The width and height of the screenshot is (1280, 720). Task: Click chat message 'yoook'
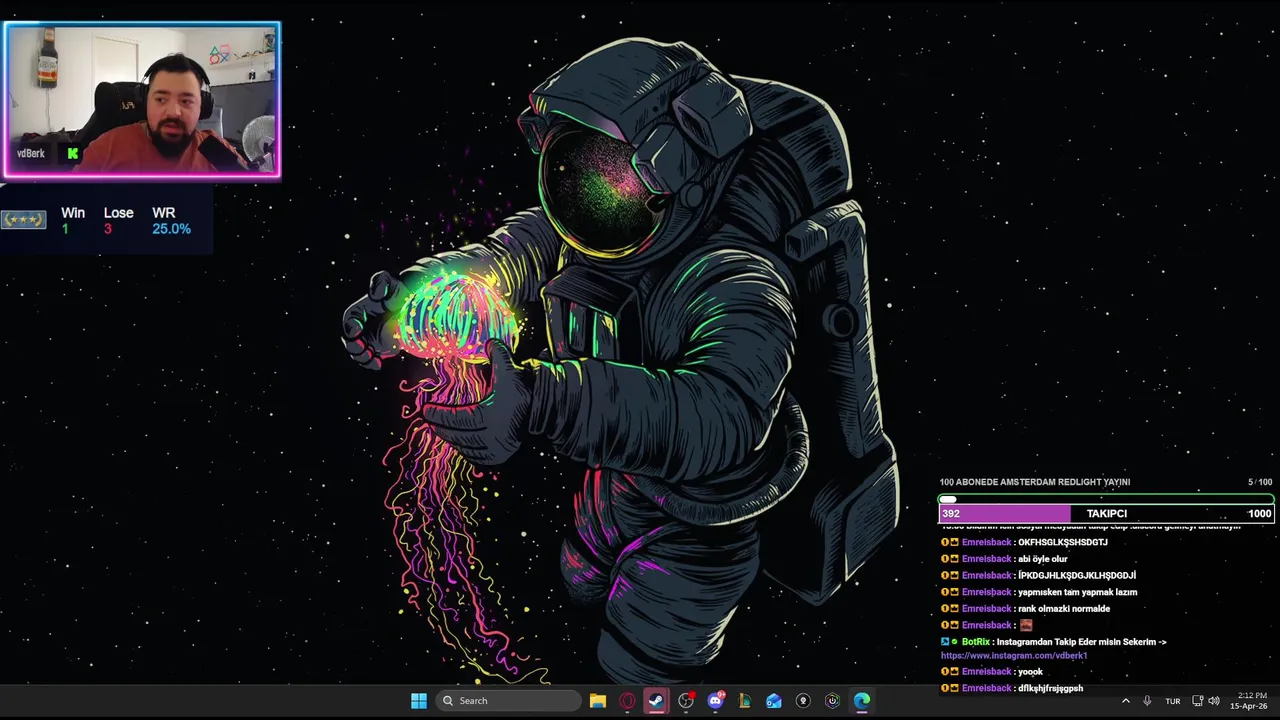(1030, 672)
